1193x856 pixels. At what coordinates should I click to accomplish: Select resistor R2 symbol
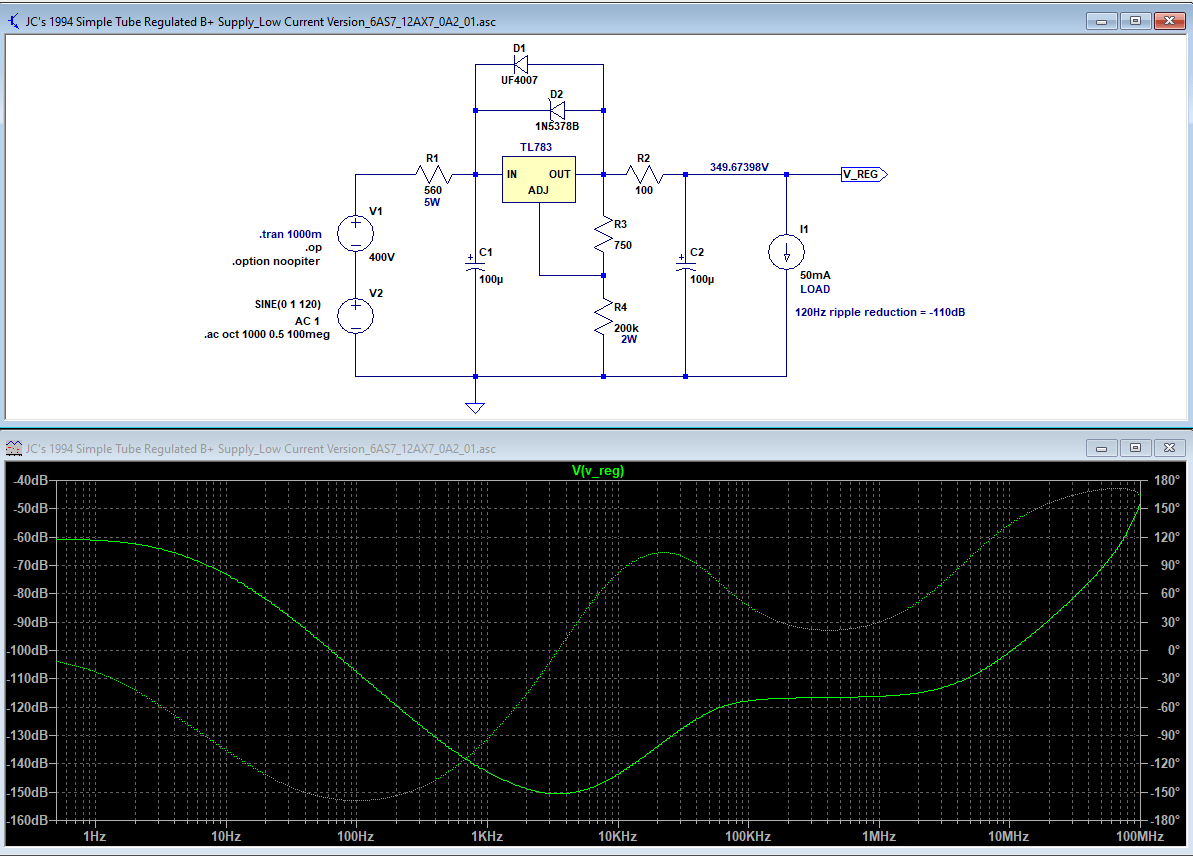click(644, 174)
